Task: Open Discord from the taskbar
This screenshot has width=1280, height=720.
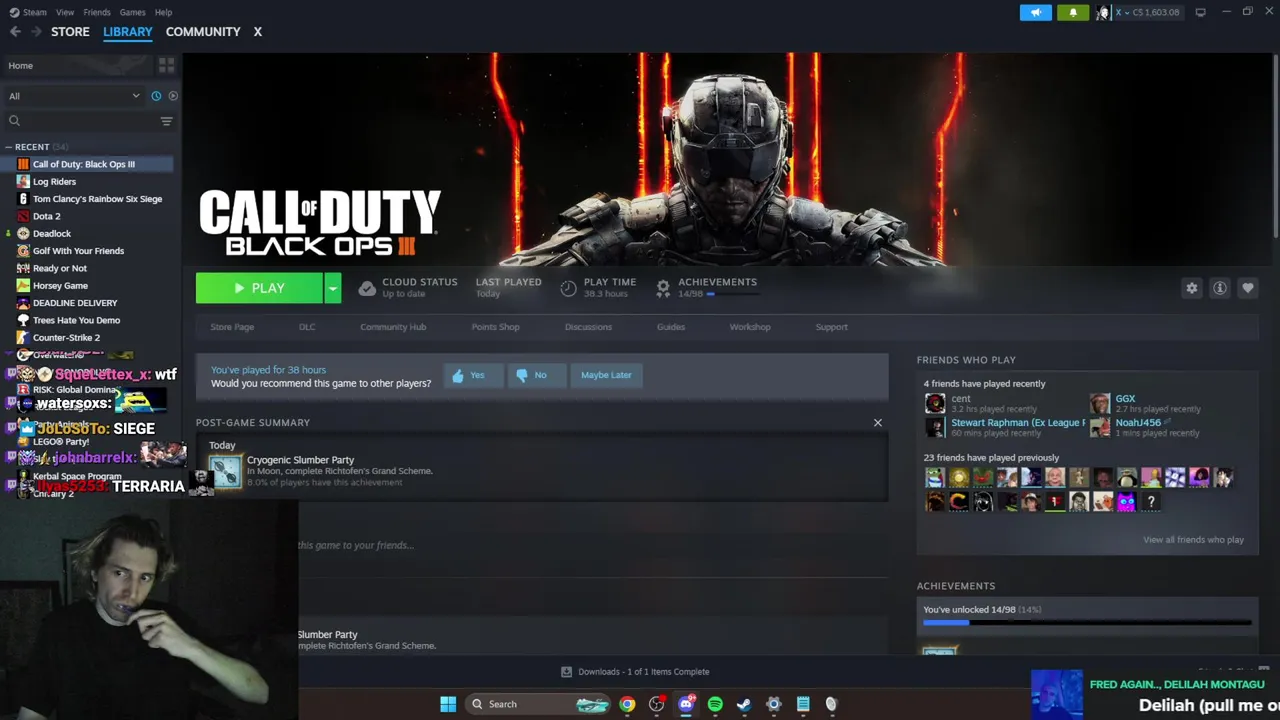Action: tap(686, 704)
